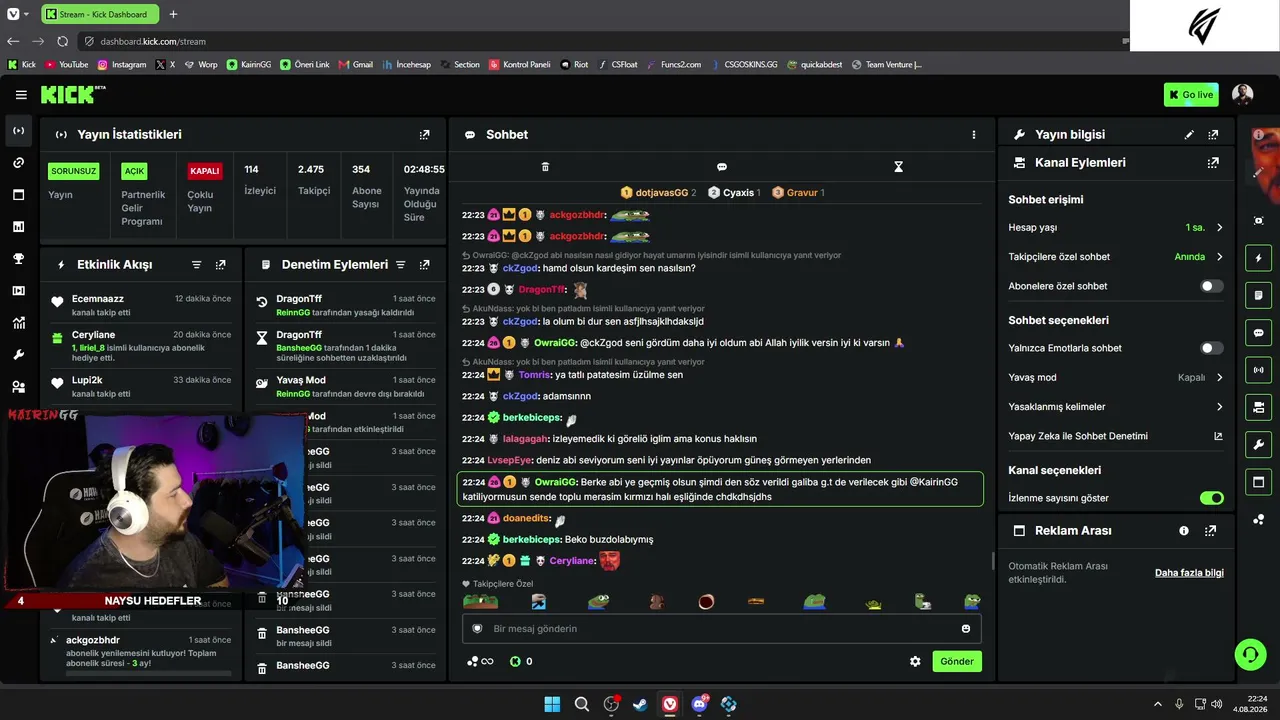Open the Sohbet three-dot options menu
The height and width of the screenshot is (720, 1280).
point(974,134)
